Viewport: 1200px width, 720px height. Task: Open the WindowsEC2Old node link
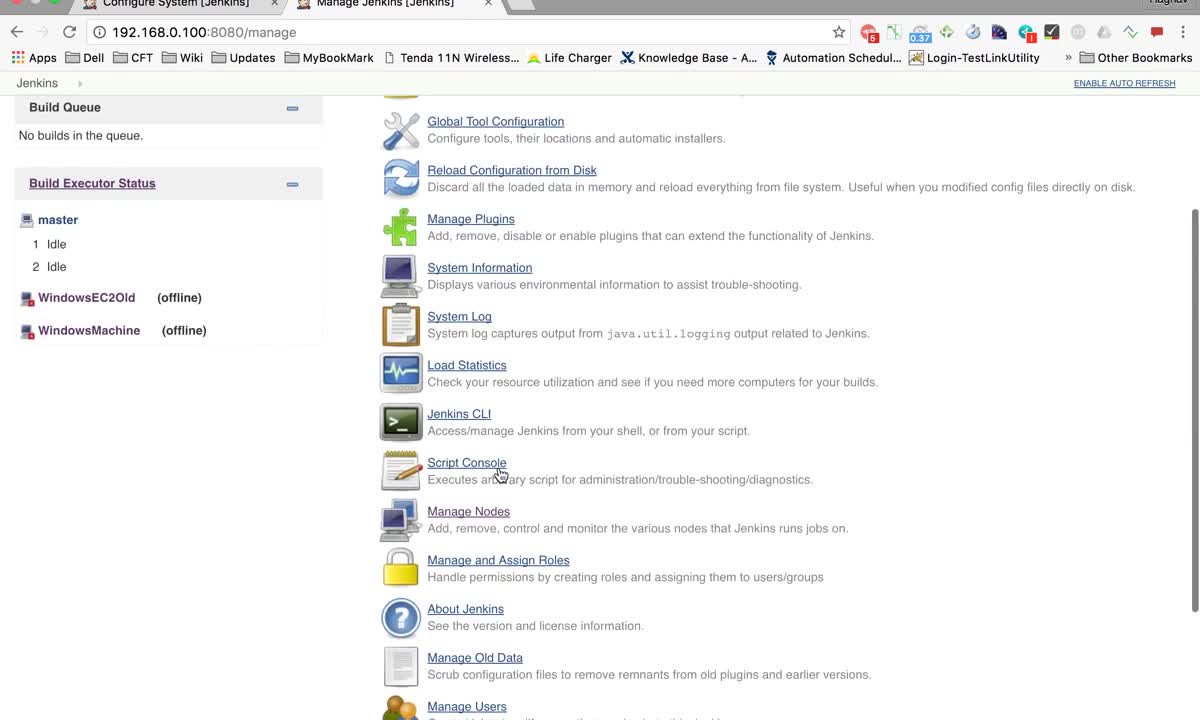pyautogui.click(x=86, y=298)
